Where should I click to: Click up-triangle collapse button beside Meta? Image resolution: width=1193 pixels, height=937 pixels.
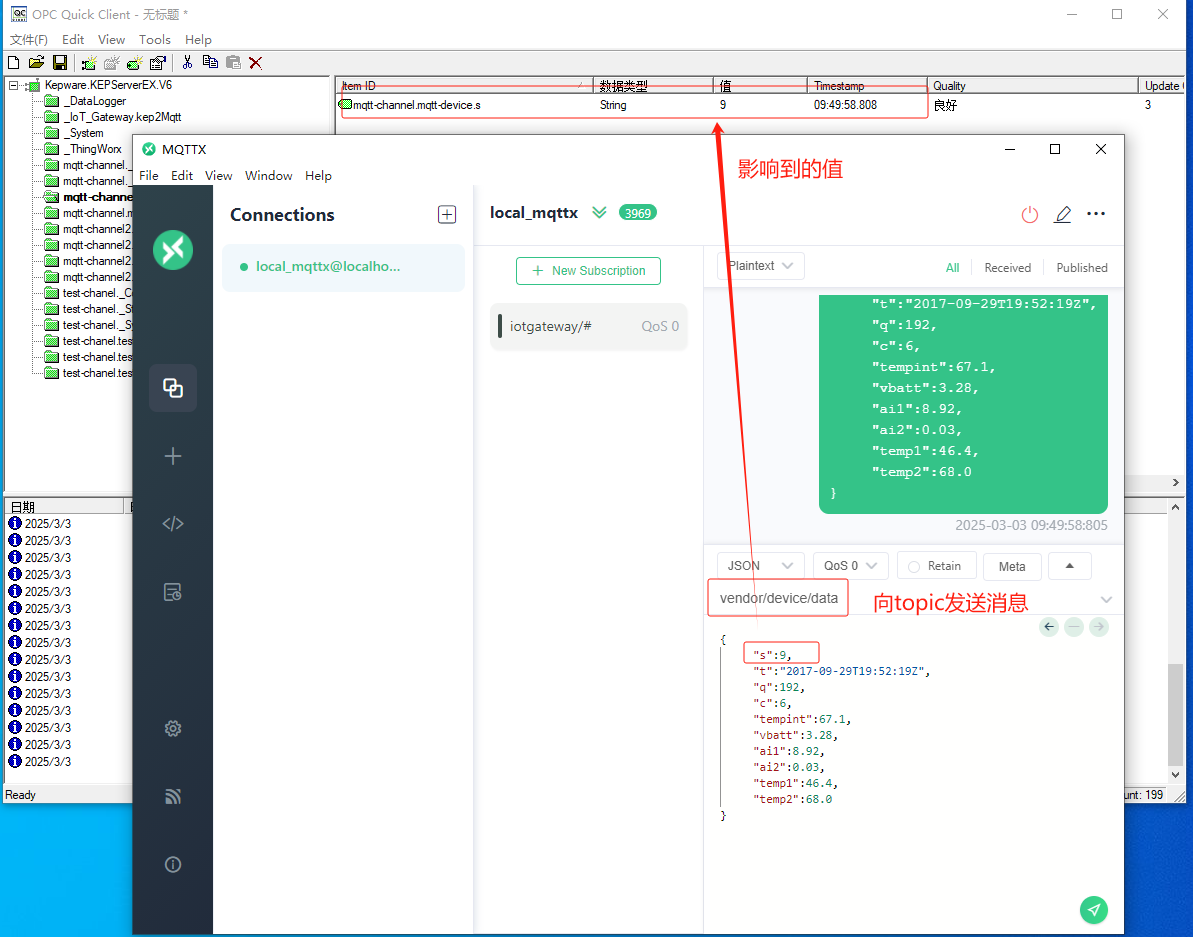pyautogui.click(x=1070, y=566)
